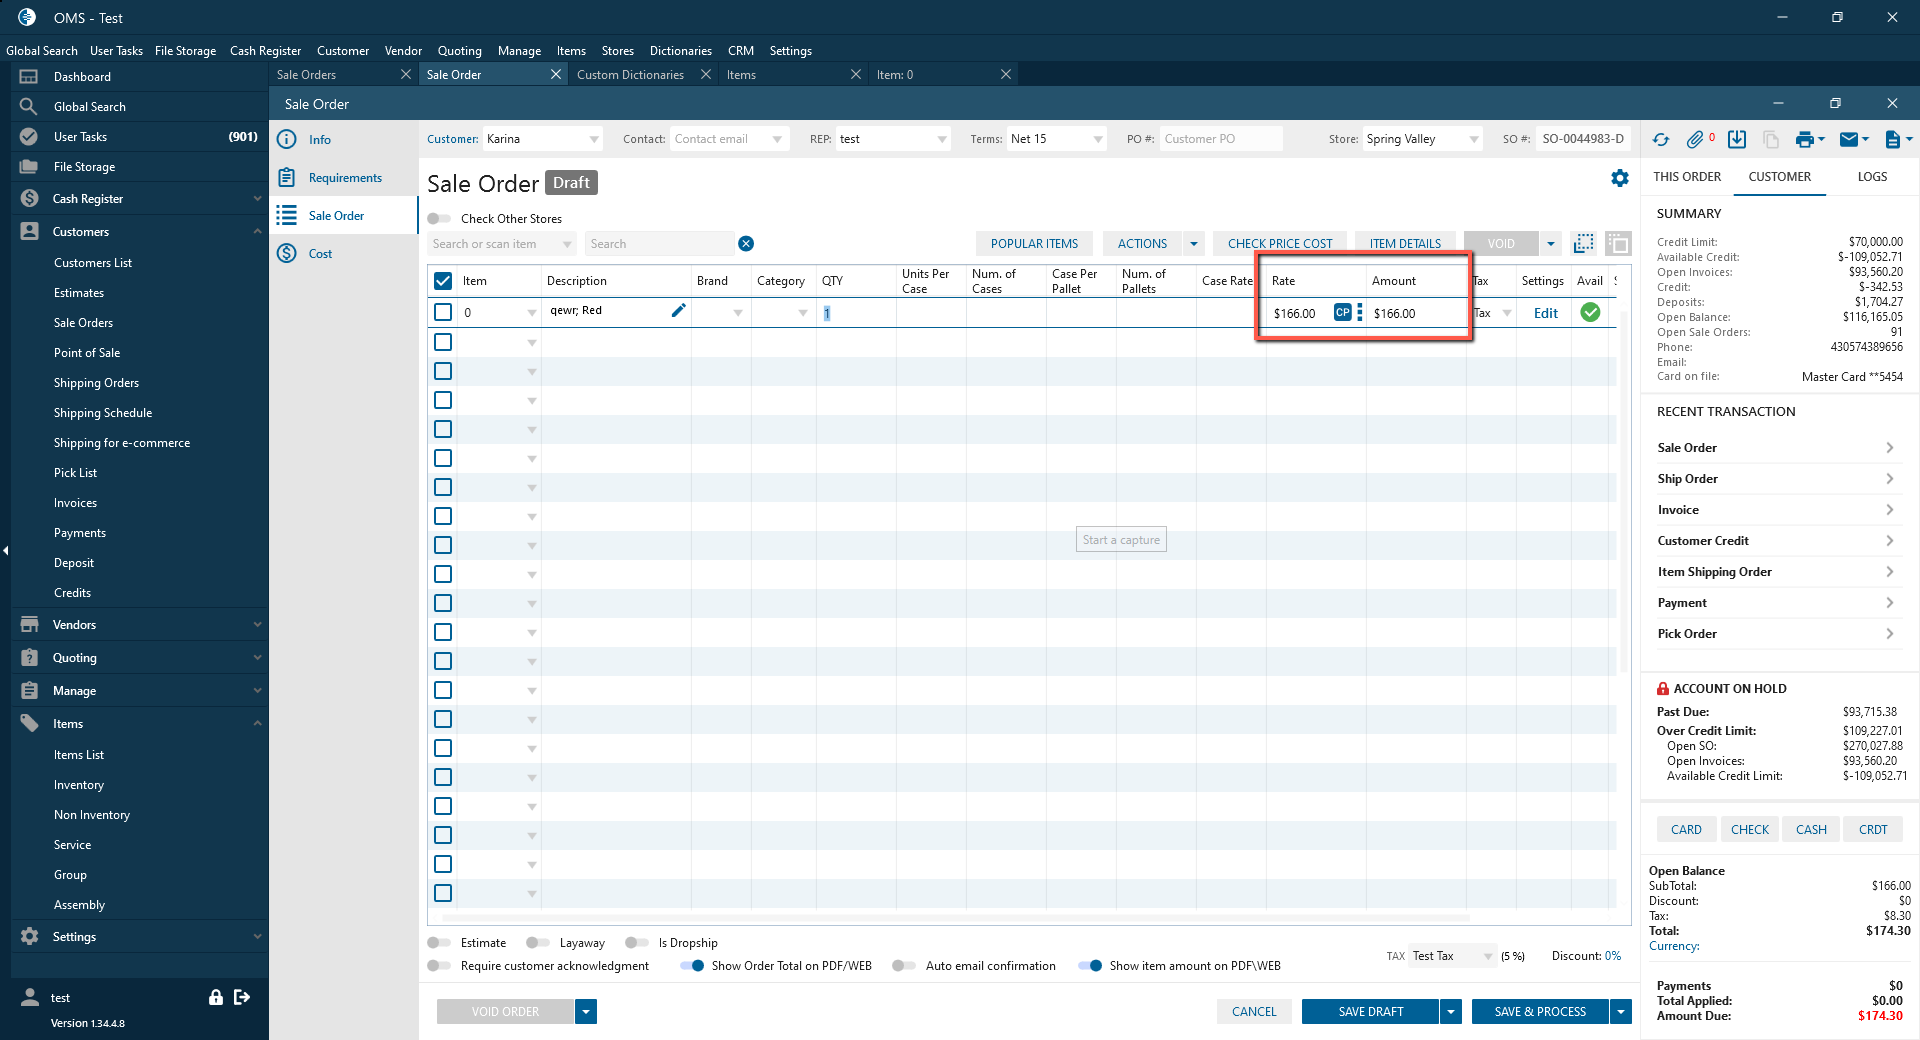Uncheck the header select-all checkbox
This screenshot has width=1920, height=1040.
(x=443, y=281)
